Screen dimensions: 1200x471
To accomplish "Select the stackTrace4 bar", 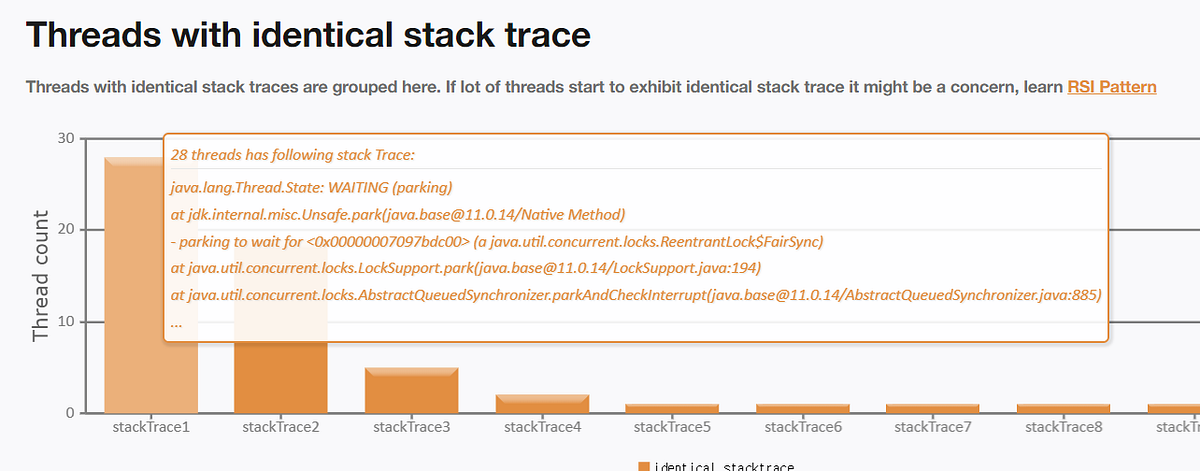I will pyautogui.click(x=542, y=404).
